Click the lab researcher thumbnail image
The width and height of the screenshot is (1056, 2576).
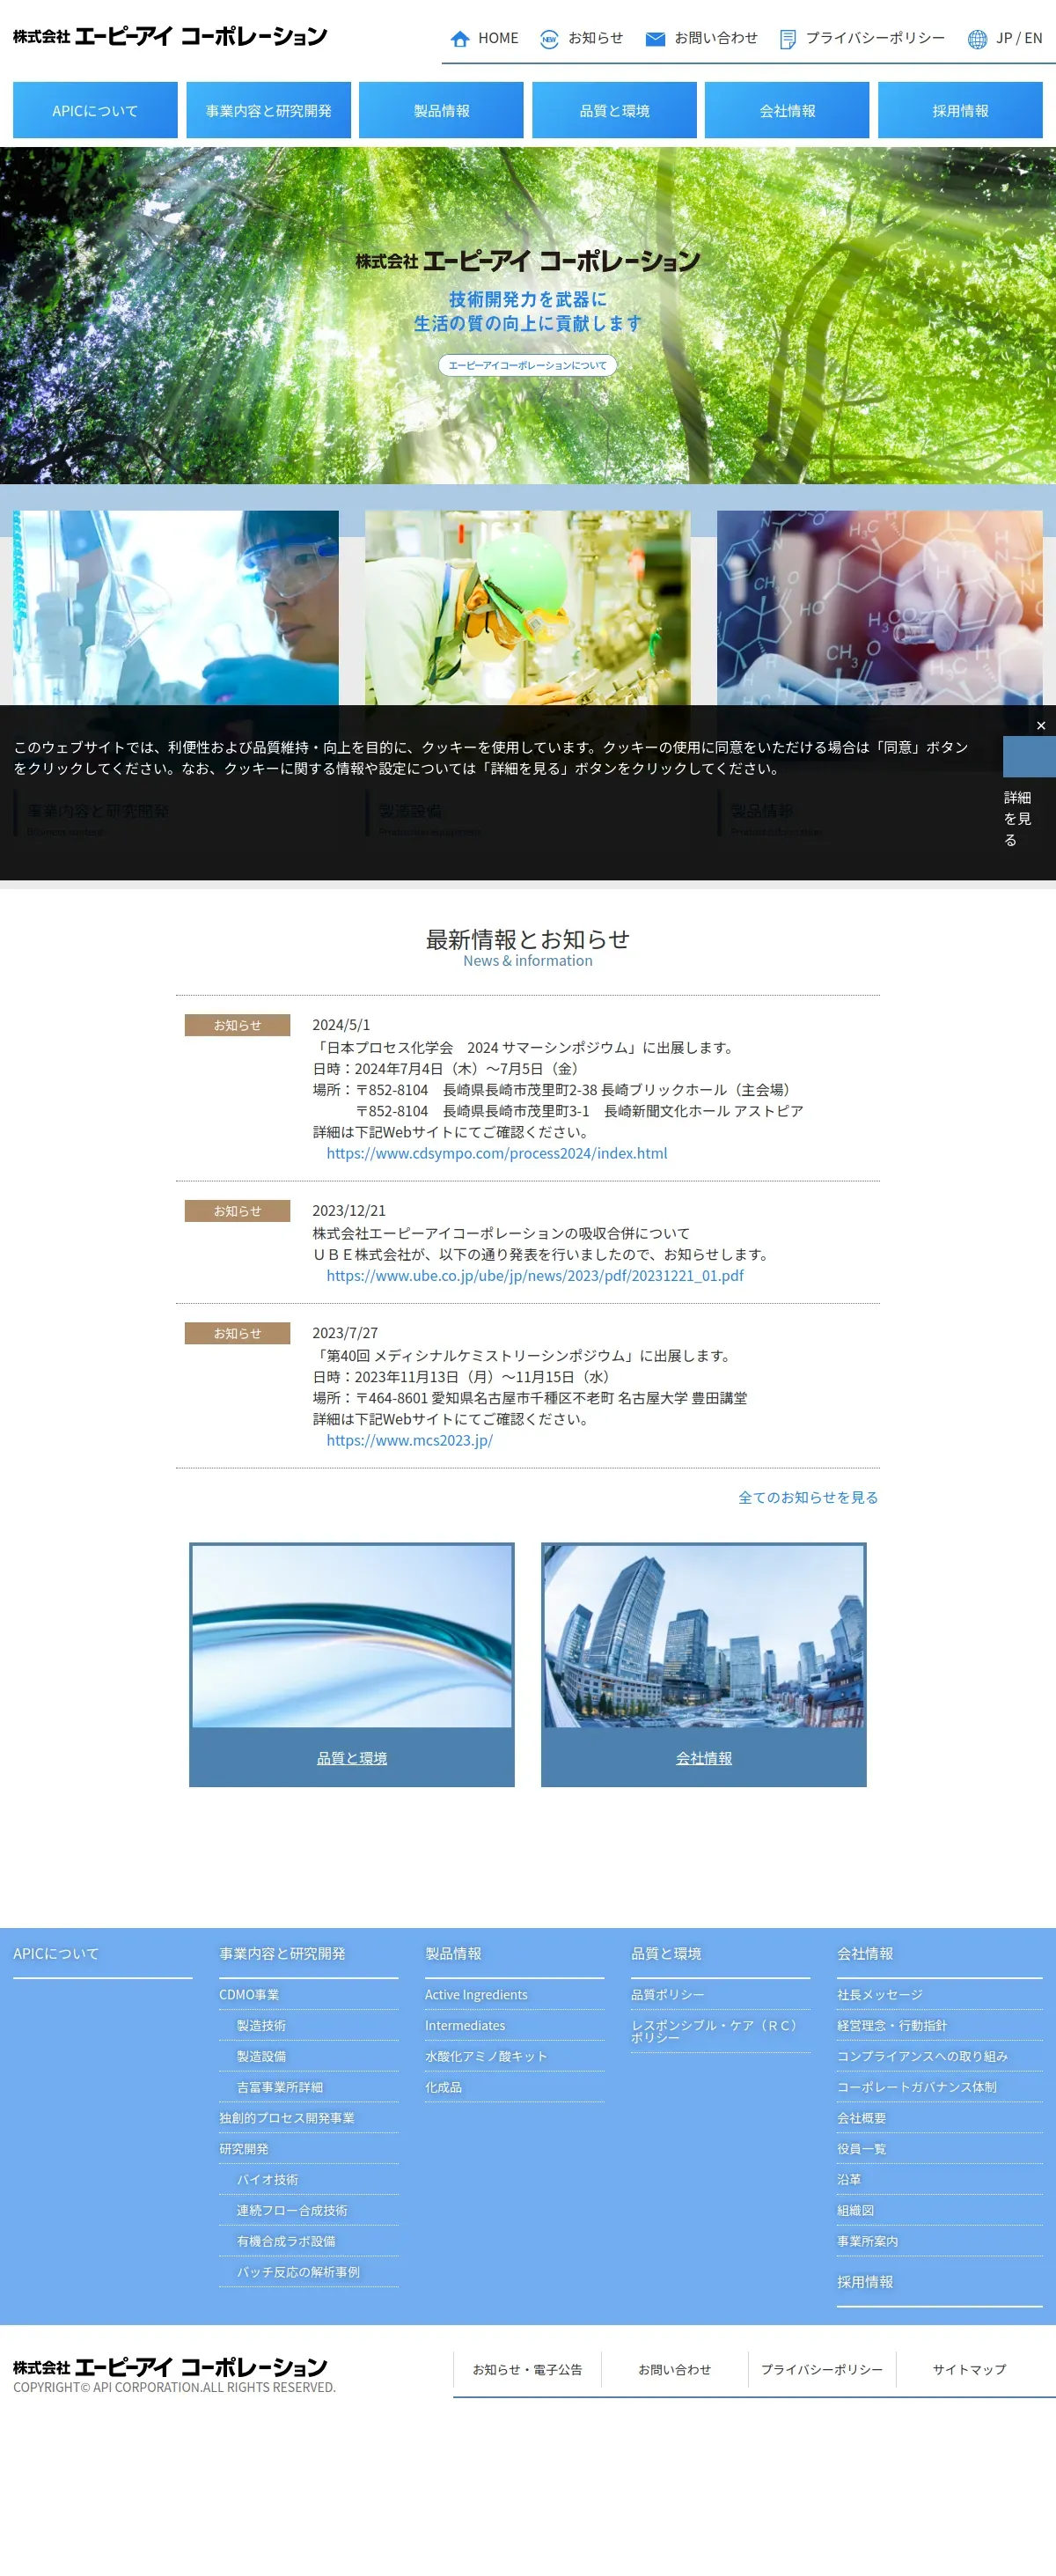(176, 608)
